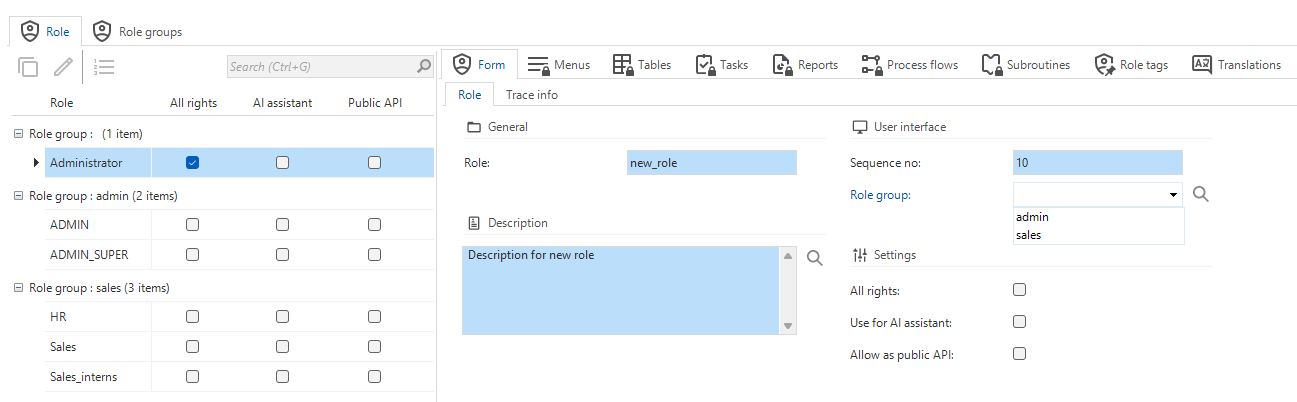Click the Role name field new_role
This screenshot has height=402, width=1297.
pos(712,163)
